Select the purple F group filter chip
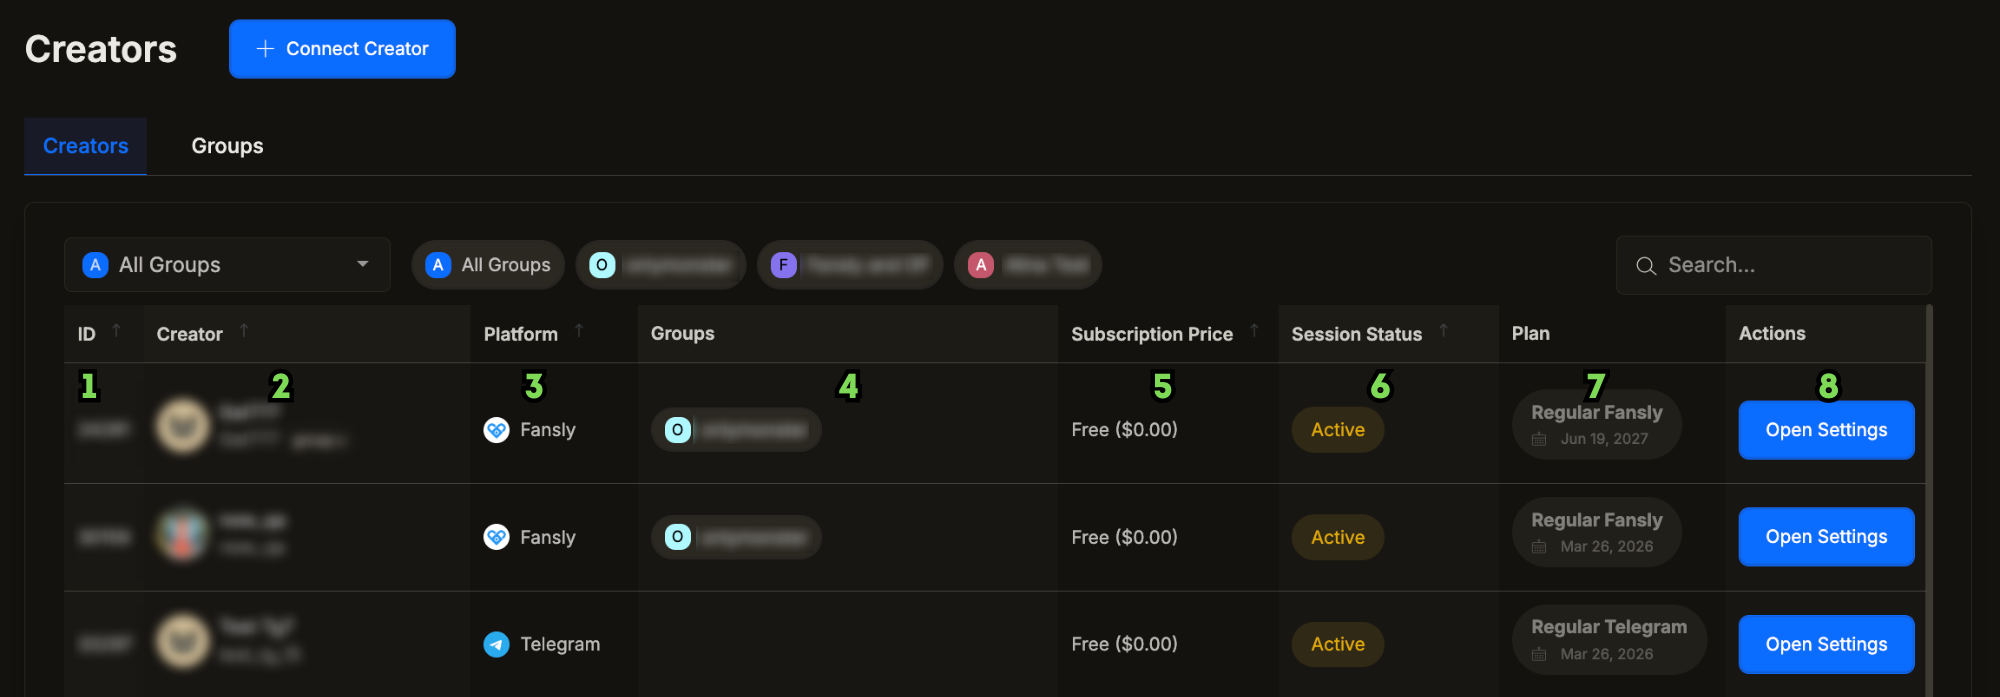This screenshot has height=697, width=2000. pyautogui.click(x=849, y=265)
